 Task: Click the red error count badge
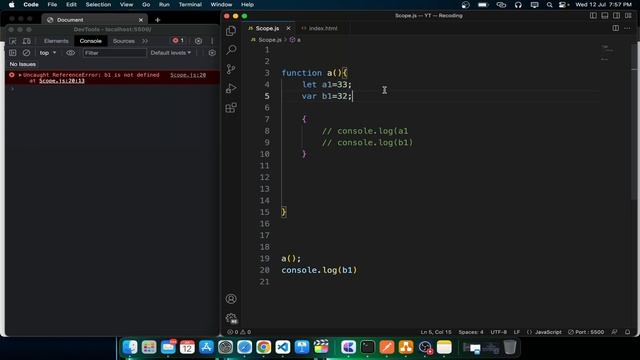click(178, 41)
